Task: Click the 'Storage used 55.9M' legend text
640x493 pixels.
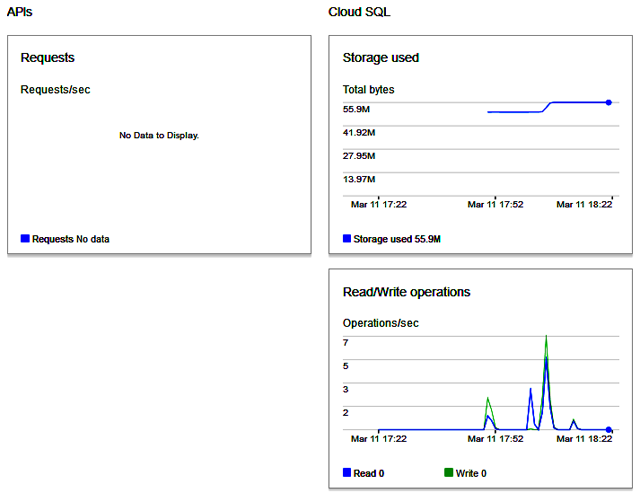Action: [x=397, y=239]
